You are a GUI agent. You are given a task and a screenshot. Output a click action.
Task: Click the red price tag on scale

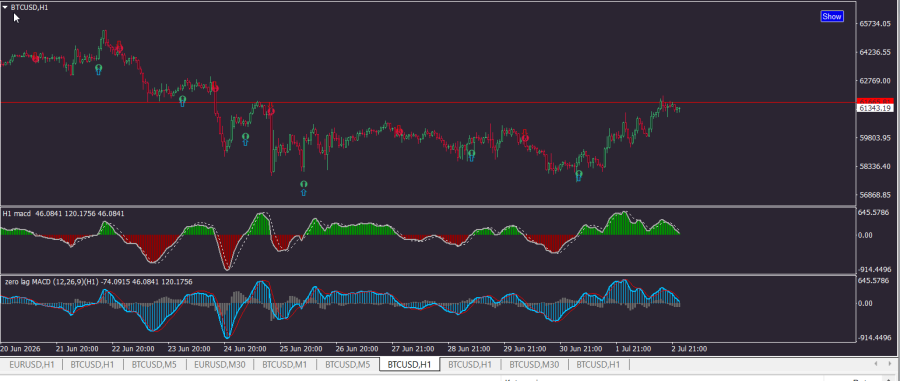tap(875, 101)
